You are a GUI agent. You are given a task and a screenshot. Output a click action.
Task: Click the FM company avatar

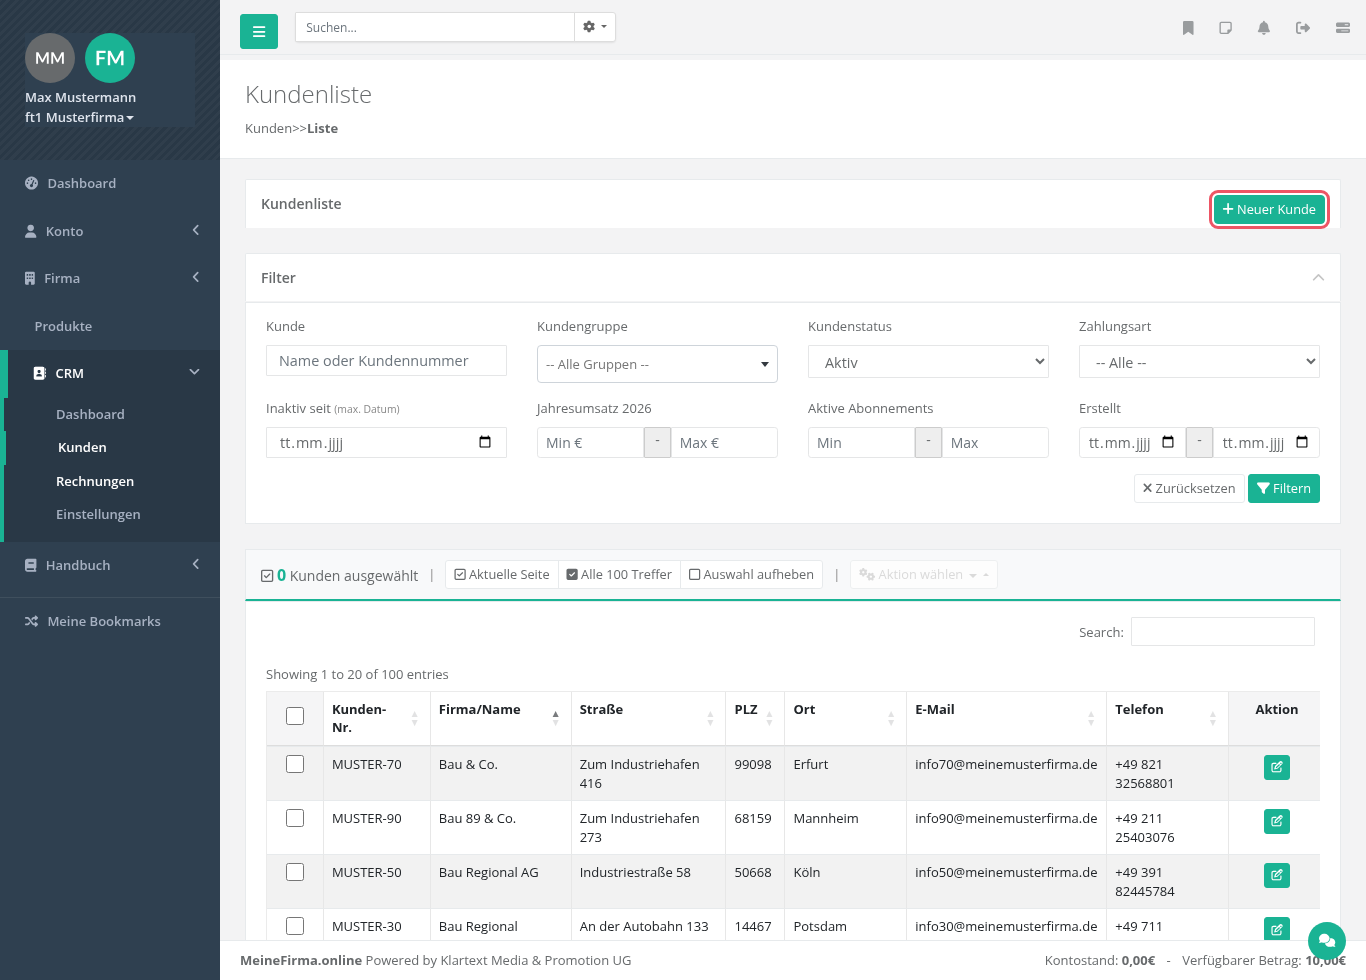click(x=110, y=58)
